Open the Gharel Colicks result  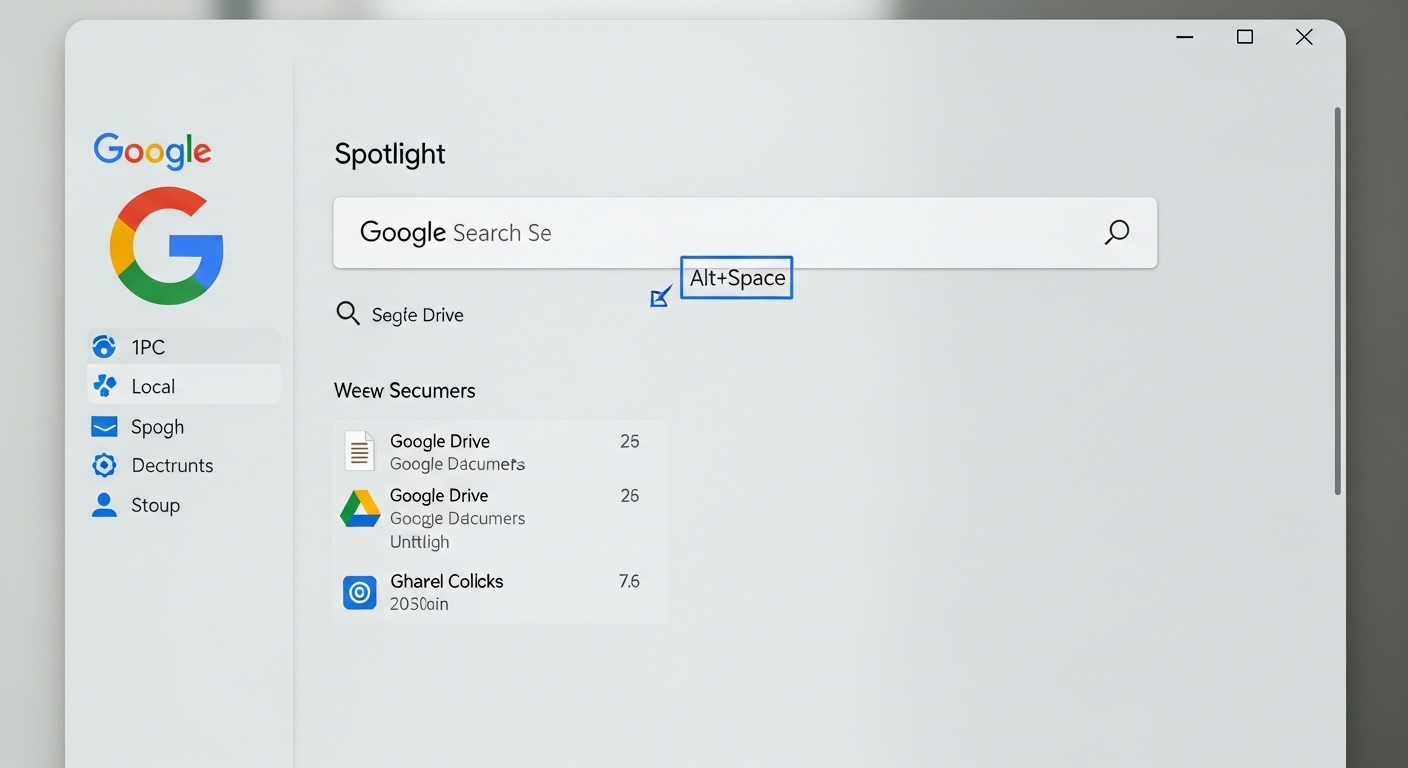500,592
